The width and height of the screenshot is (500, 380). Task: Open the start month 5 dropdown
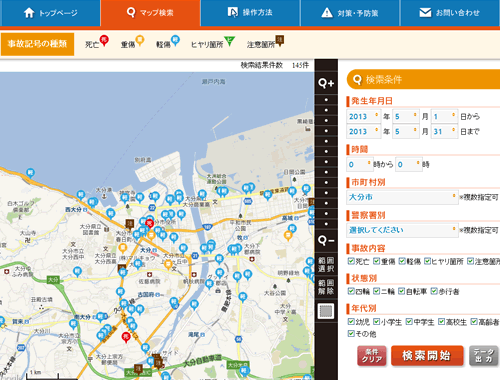click(406, 116)
